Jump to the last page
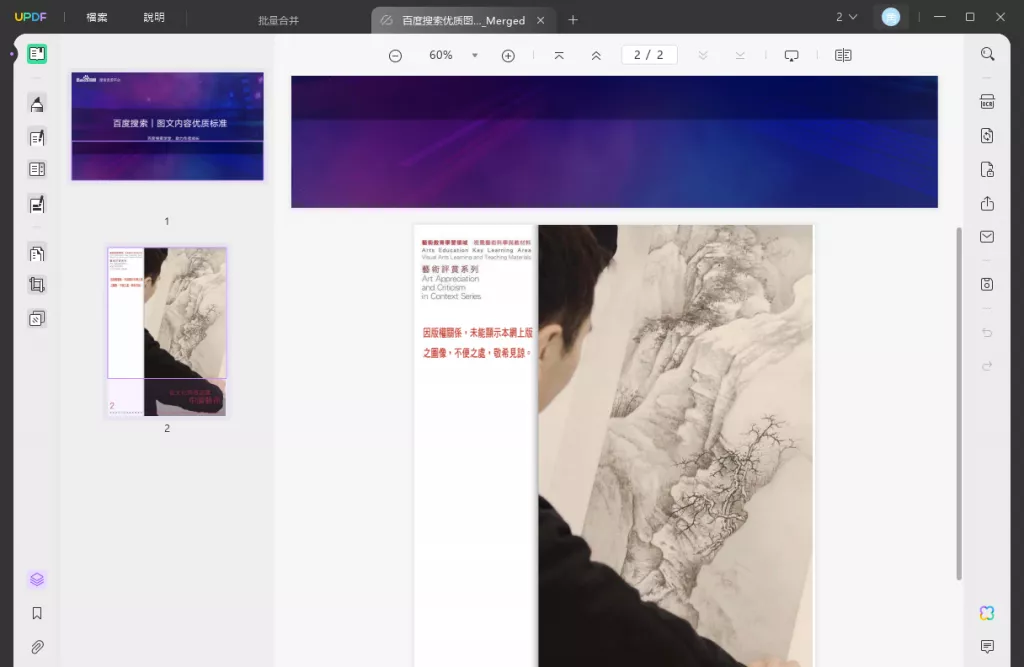 pyautogui.click(x=740, y=56)
